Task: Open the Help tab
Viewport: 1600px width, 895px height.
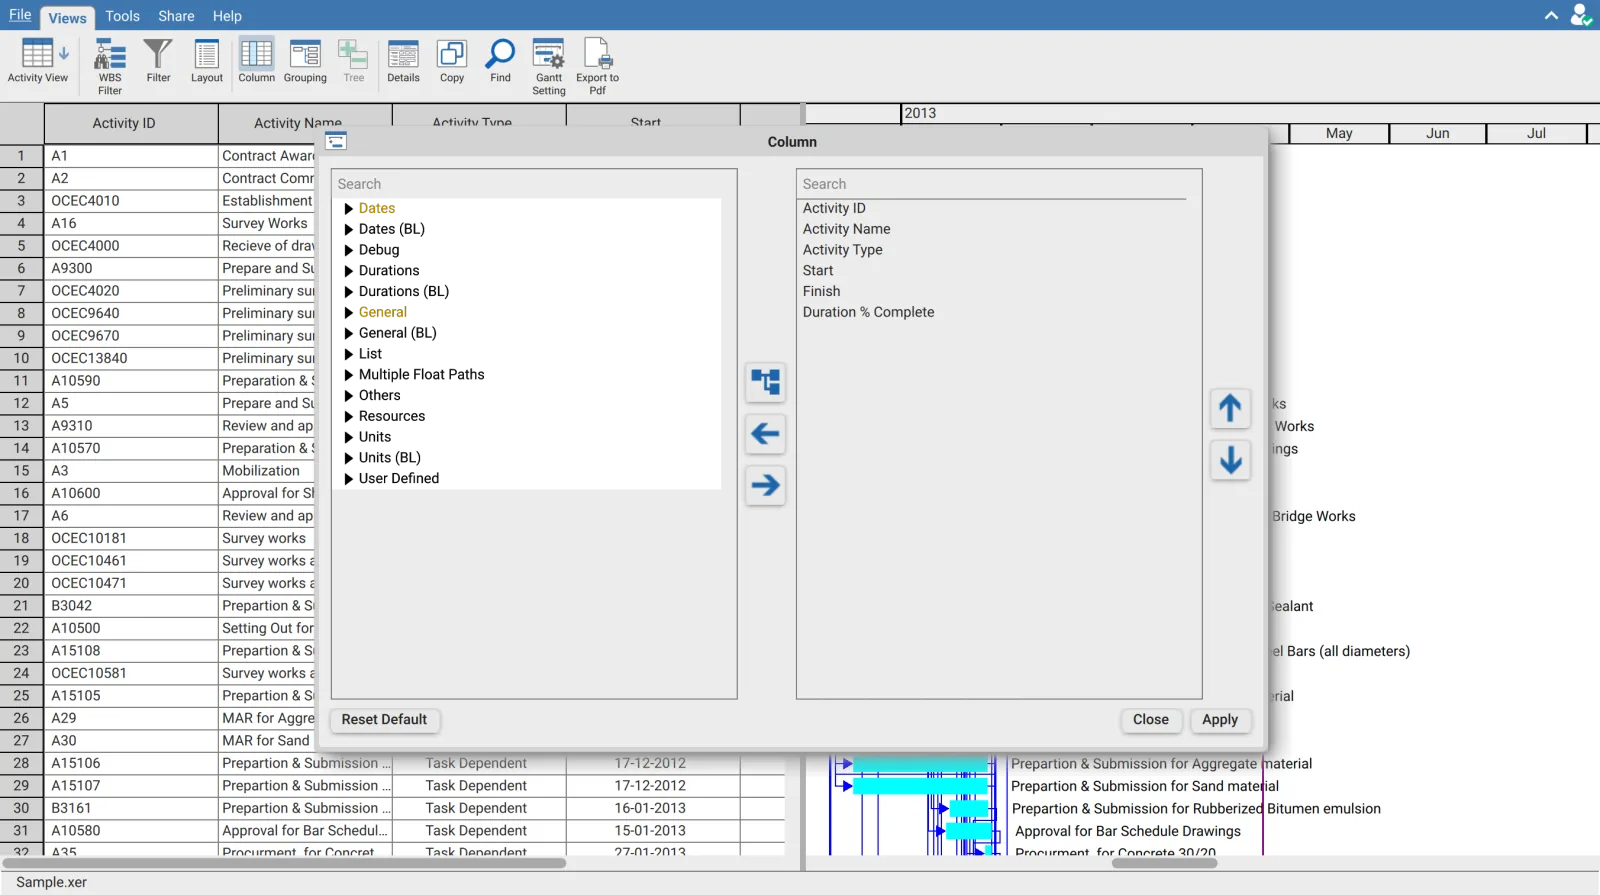Action: point(227,16)
